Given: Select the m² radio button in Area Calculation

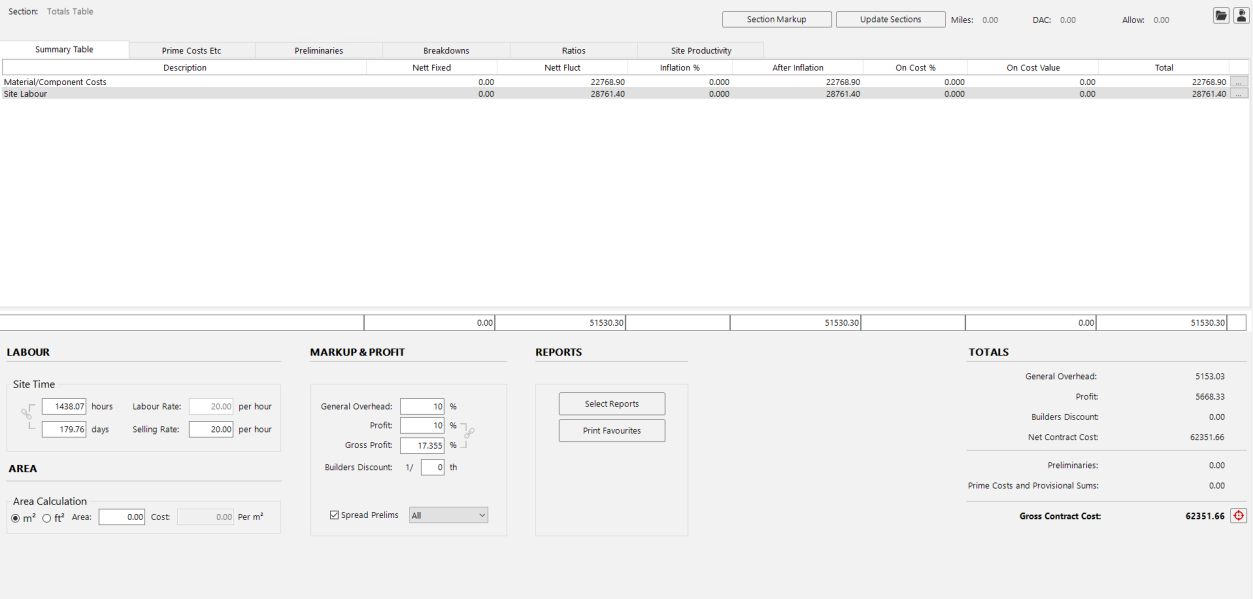Looking at the screenshot, I should pyautogui.click(x=15, y=517).
